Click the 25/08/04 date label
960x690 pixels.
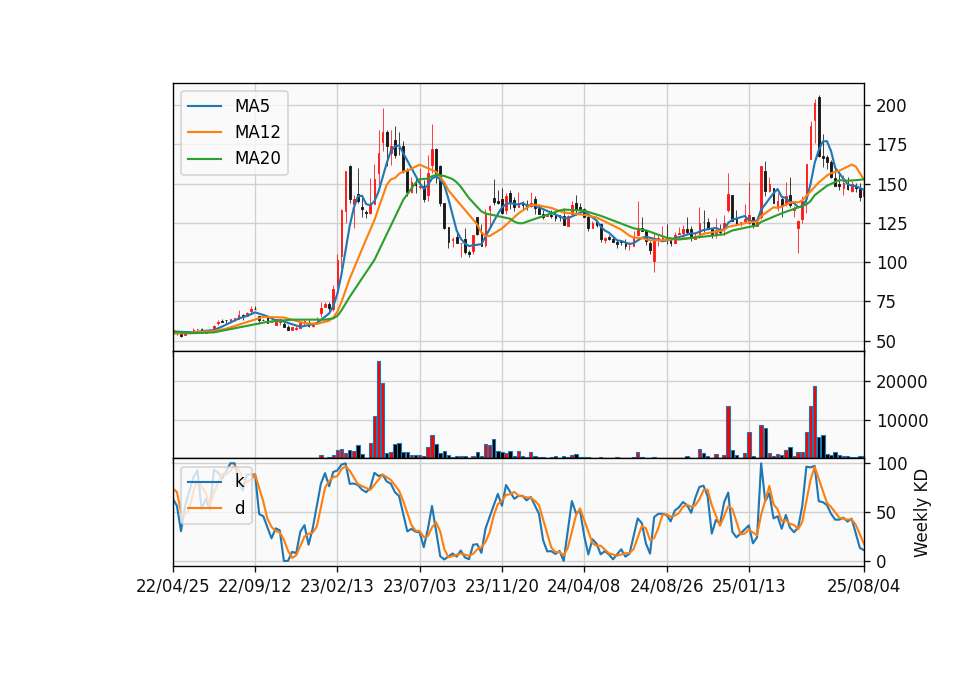click(864, 586)
